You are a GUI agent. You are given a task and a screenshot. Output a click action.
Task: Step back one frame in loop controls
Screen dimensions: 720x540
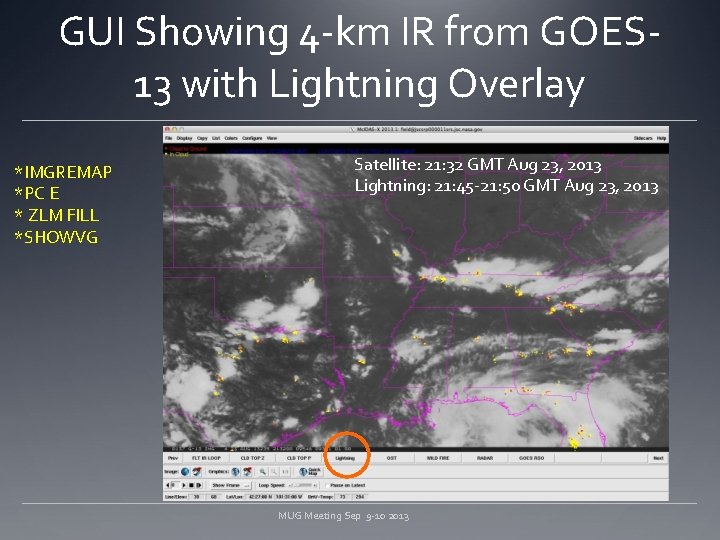[x=168, y=485]
